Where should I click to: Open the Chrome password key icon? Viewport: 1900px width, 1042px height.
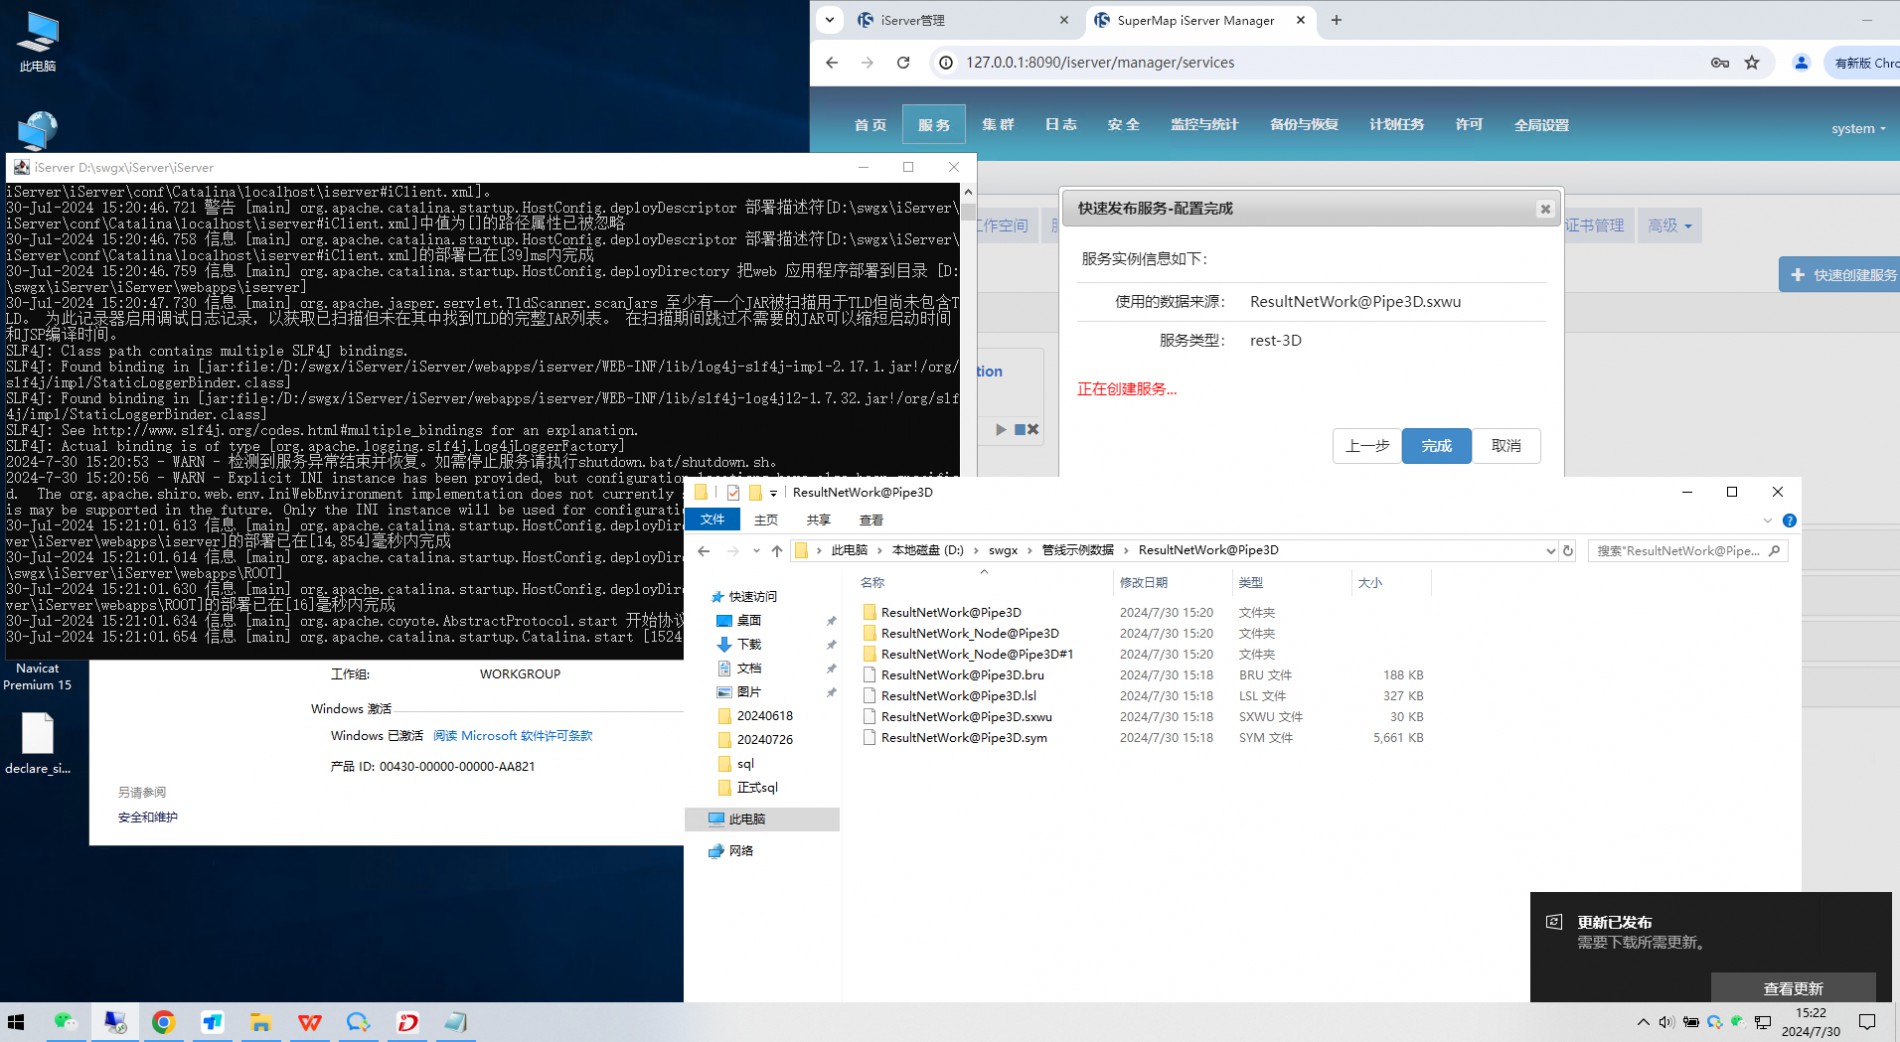click(1720, 62)
